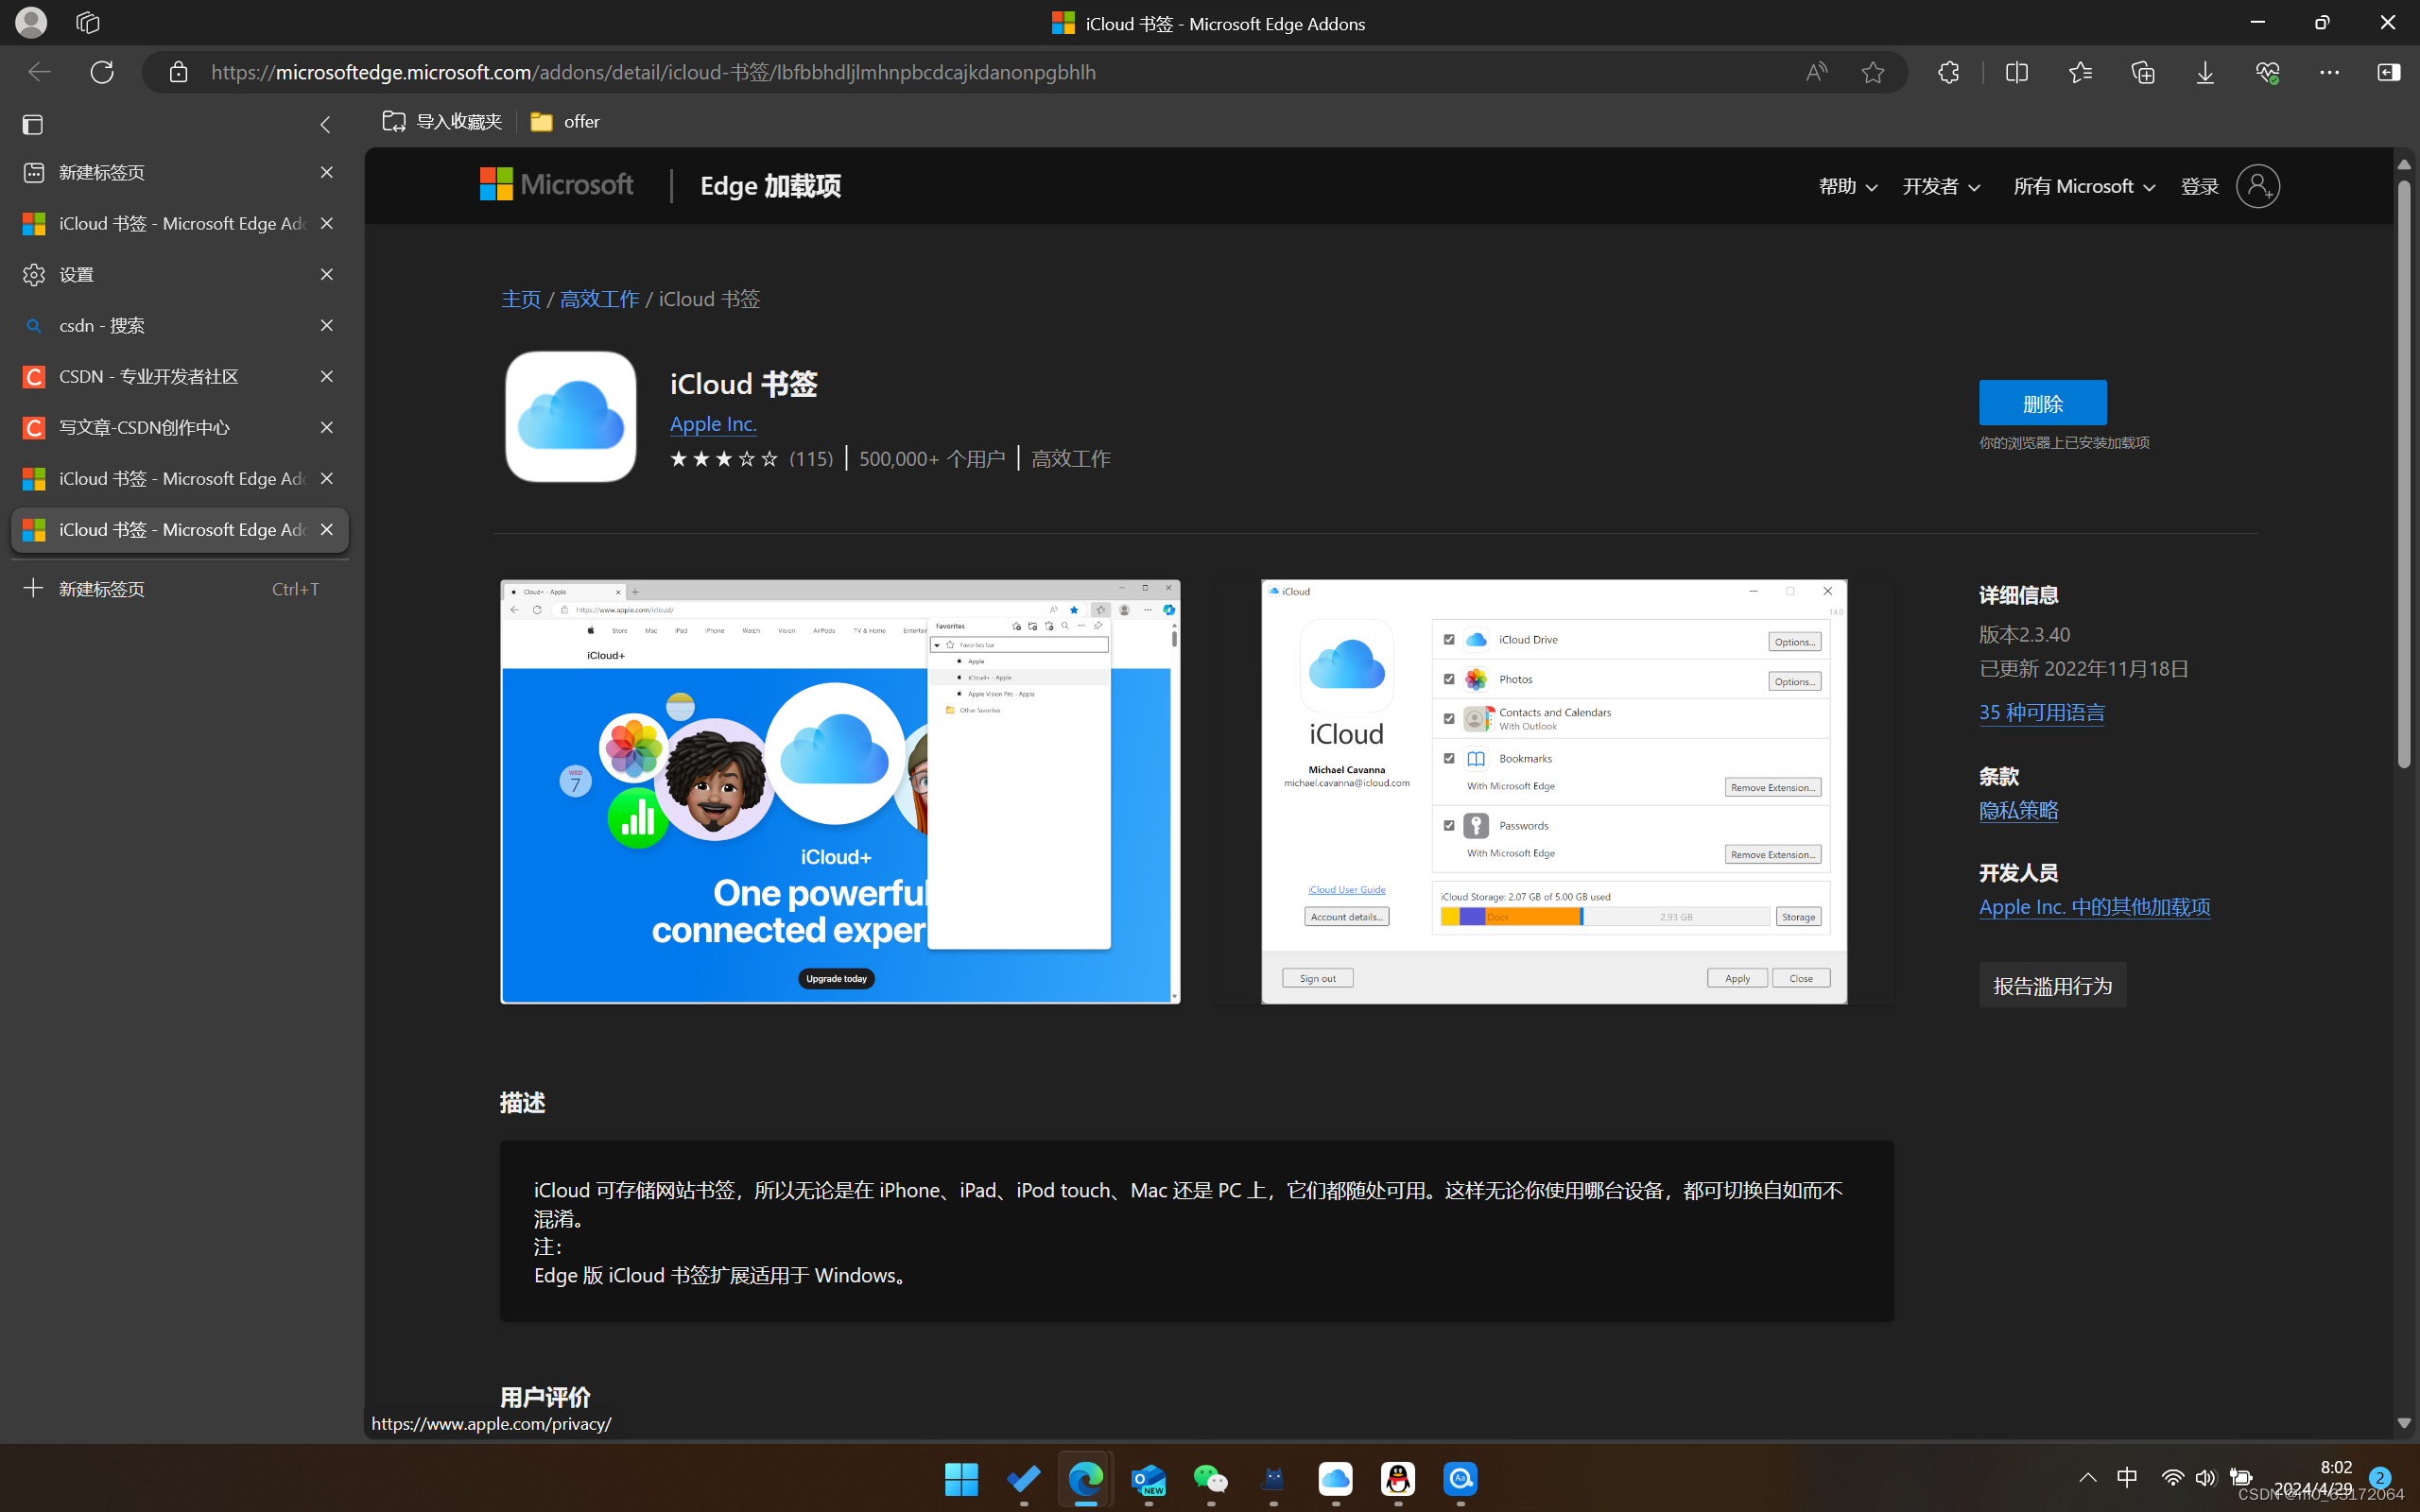Collapse the vertical tabs pane
Viewport: 2420px width, 1512px height.
click(325, 124)
